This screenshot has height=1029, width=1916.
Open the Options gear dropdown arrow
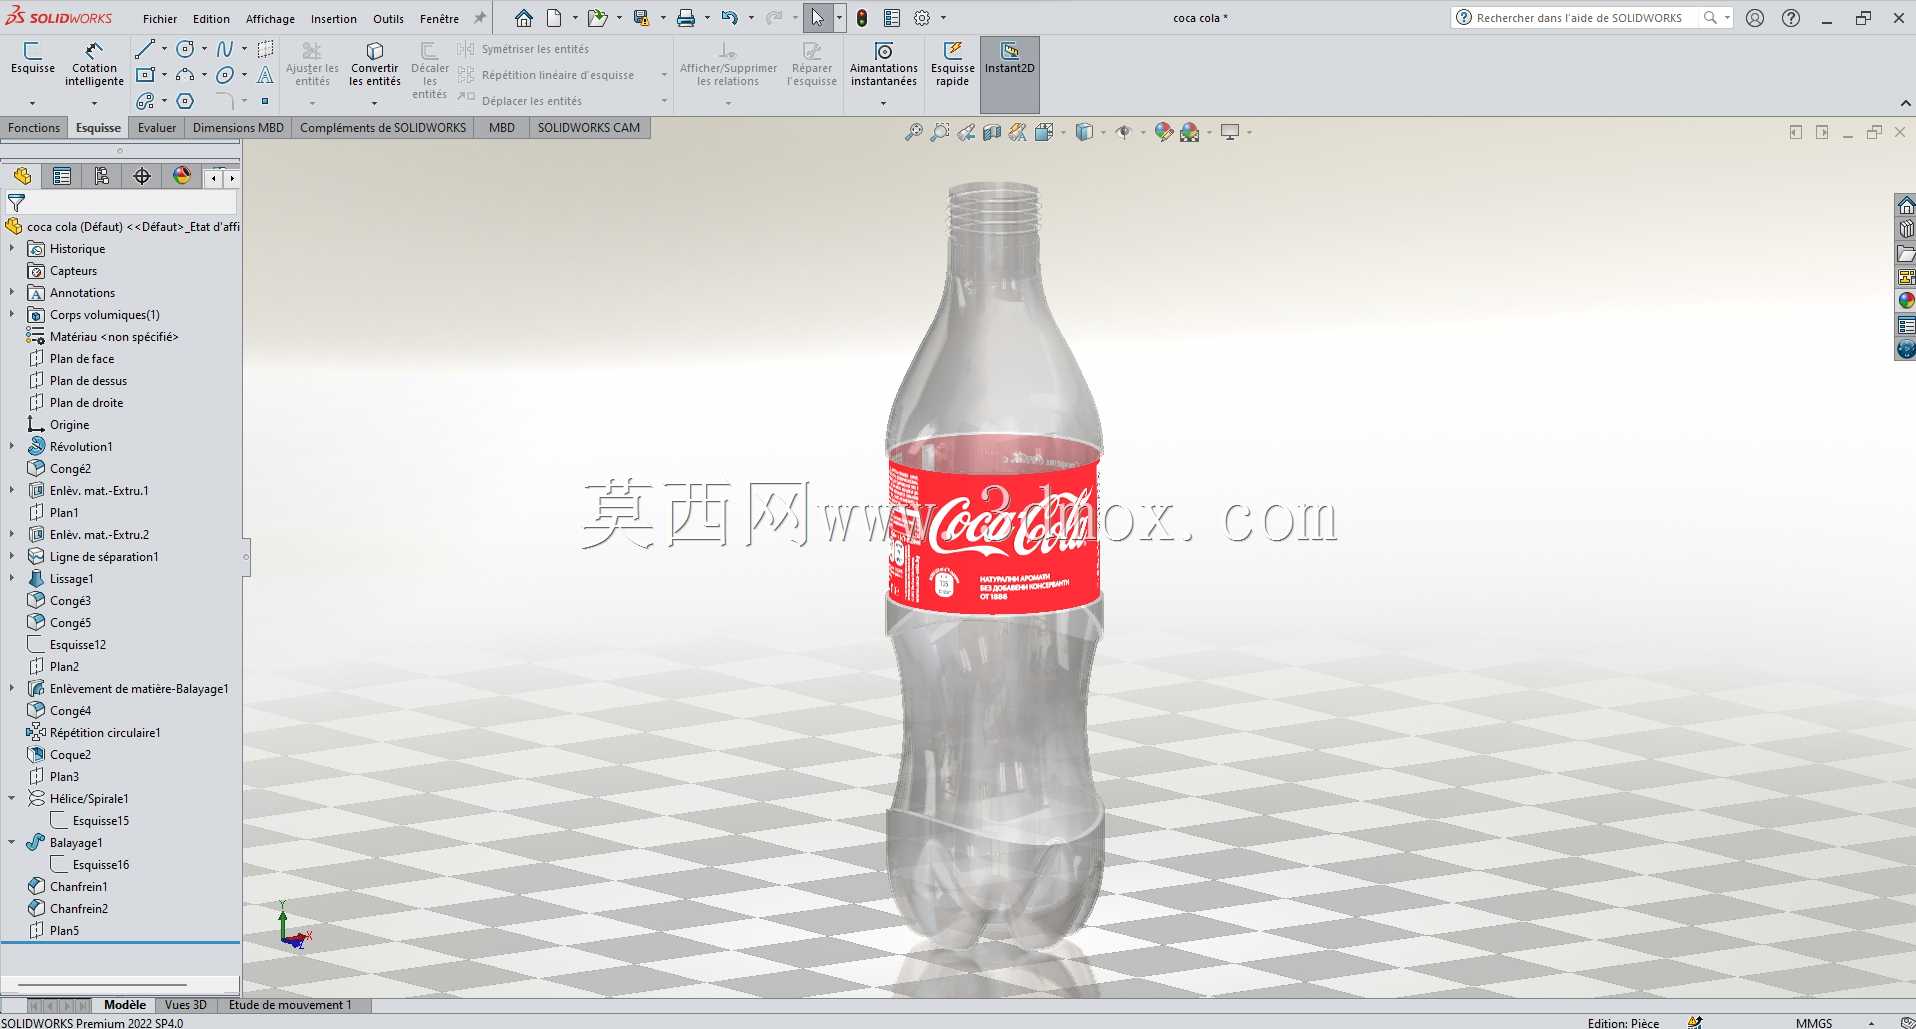pyautogui.click(x=943, y=18)
